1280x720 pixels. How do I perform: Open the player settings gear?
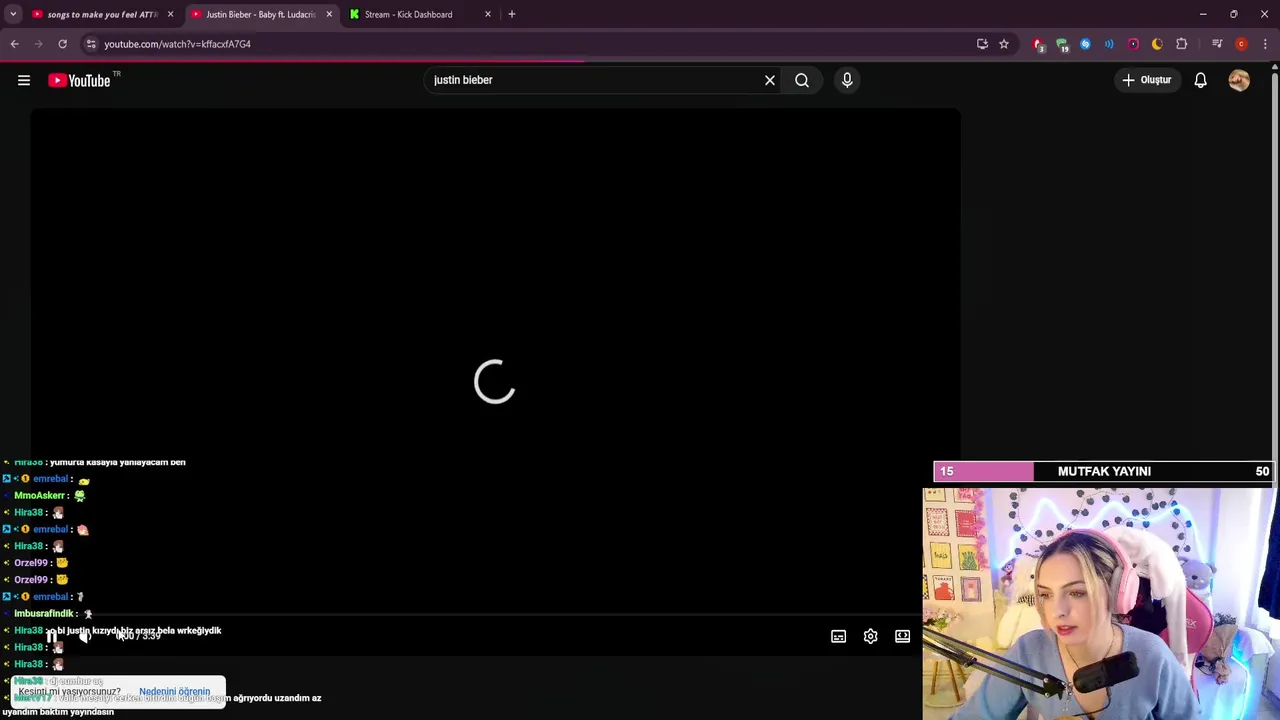pyautogui.click(x=871, y=636)
